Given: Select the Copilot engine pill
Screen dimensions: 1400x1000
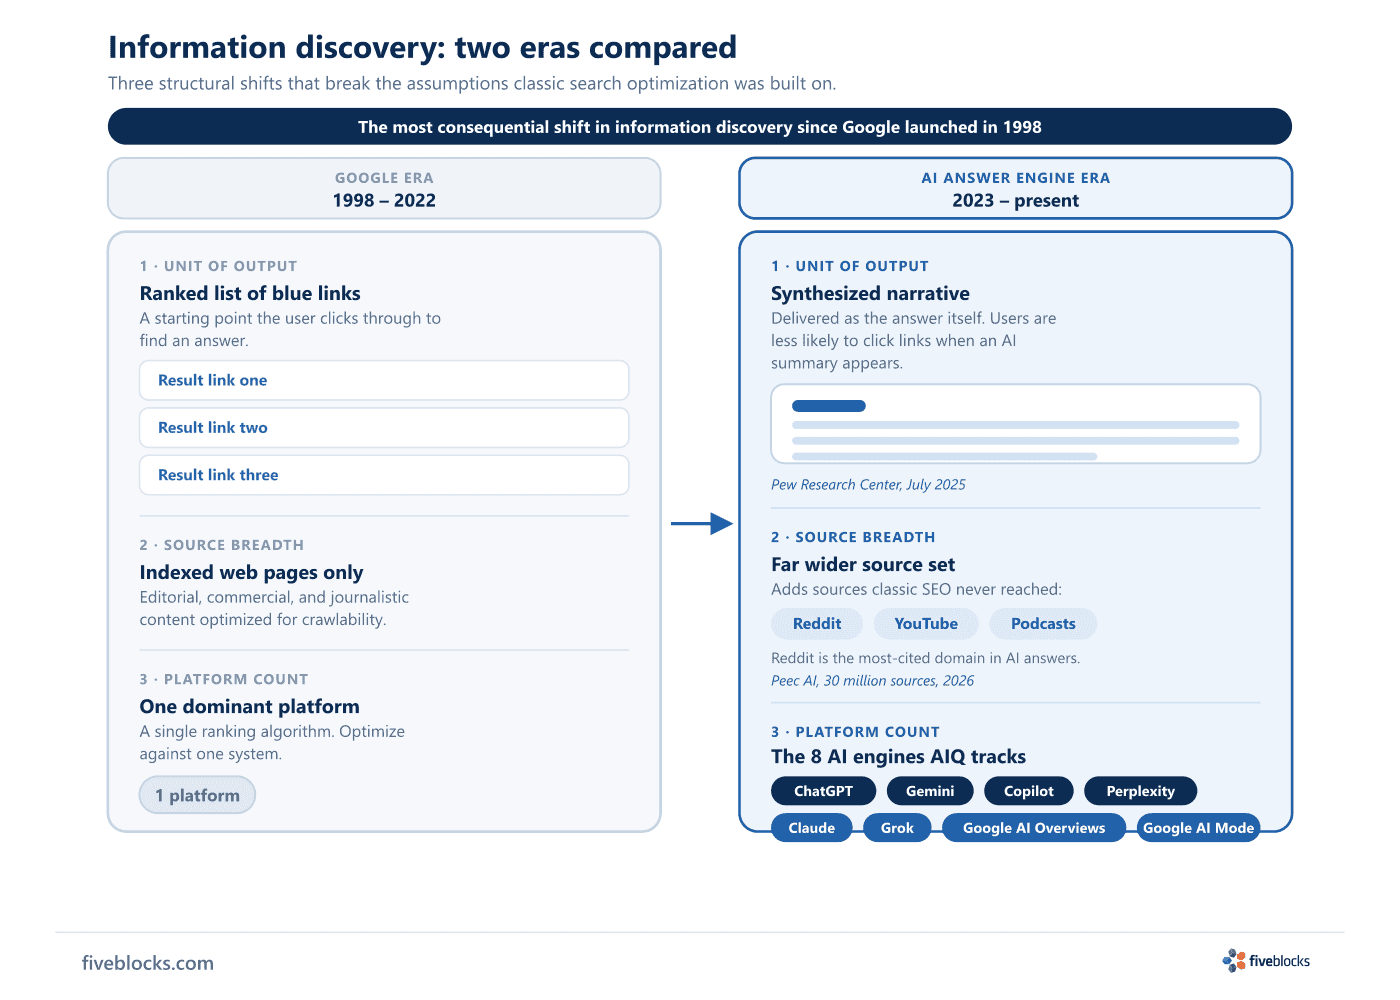Looking at the screenshot, I should [1029, 791].
